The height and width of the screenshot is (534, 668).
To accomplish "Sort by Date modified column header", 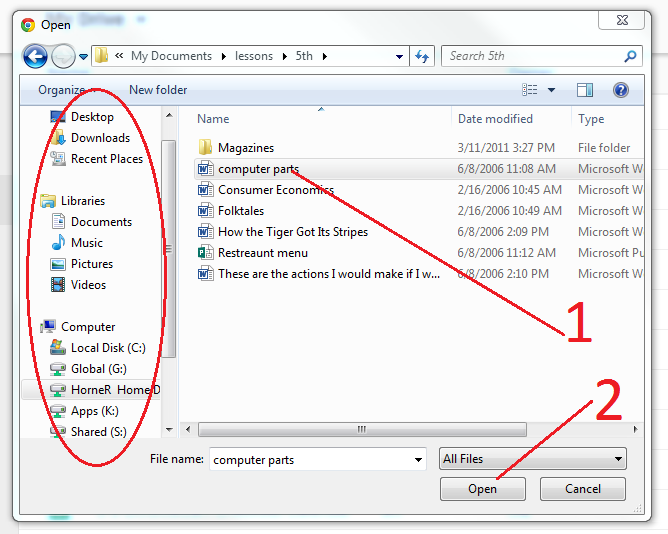I will tap(495, 119).
